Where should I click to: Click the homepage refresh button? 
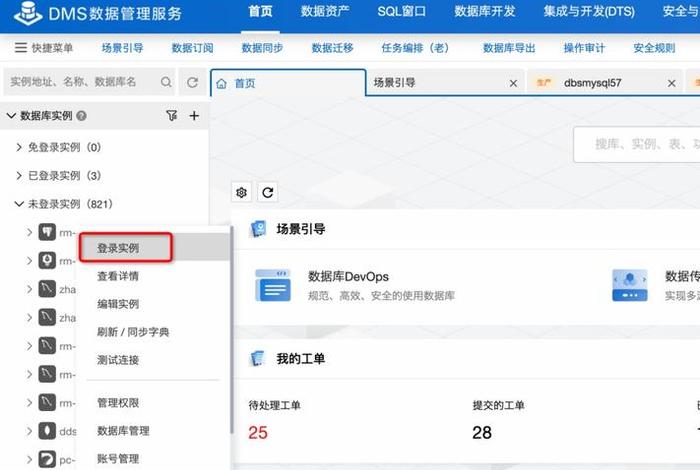click(267, 192)
